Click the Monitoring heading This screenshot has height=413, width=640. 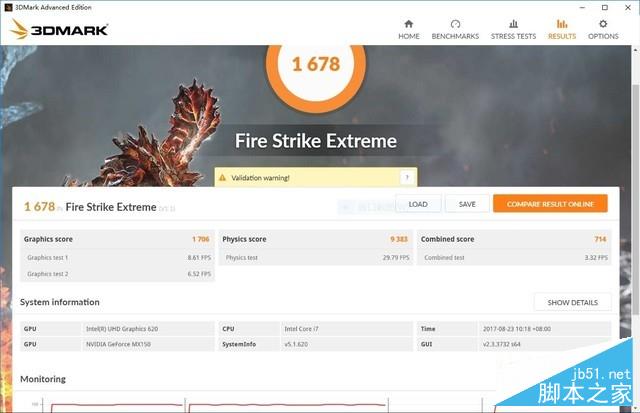coord(43,379)
